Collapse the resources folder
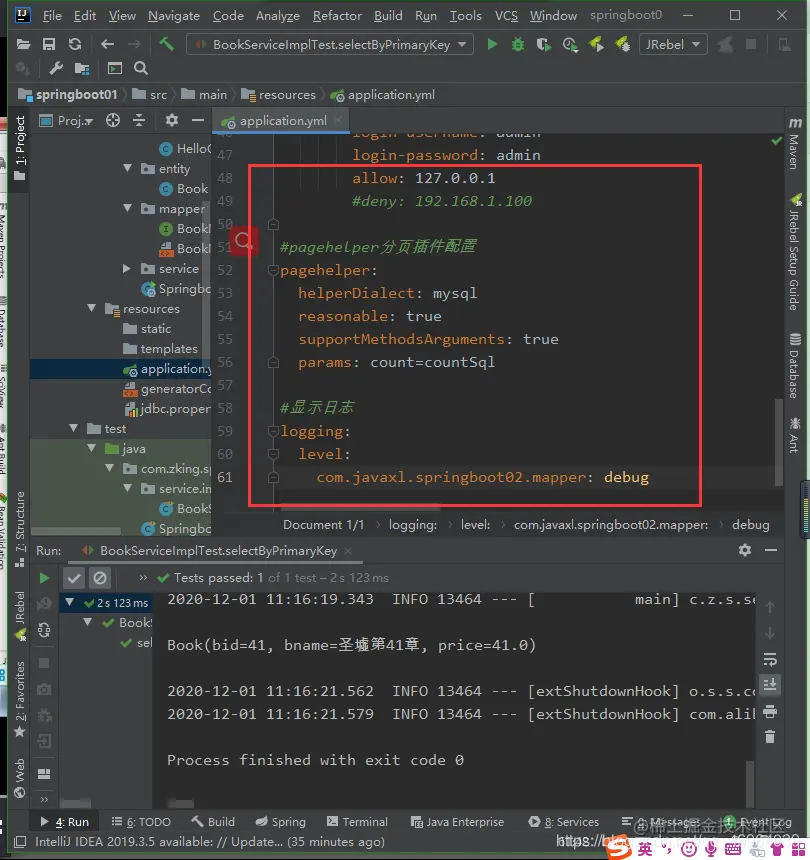The image size is (810, 860). tap(92, 308)
